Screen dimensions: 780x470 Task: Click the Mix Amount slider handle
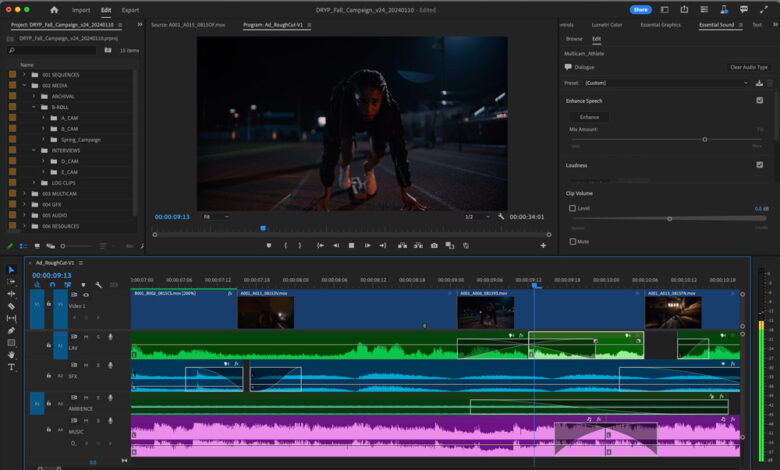(705, 139)
